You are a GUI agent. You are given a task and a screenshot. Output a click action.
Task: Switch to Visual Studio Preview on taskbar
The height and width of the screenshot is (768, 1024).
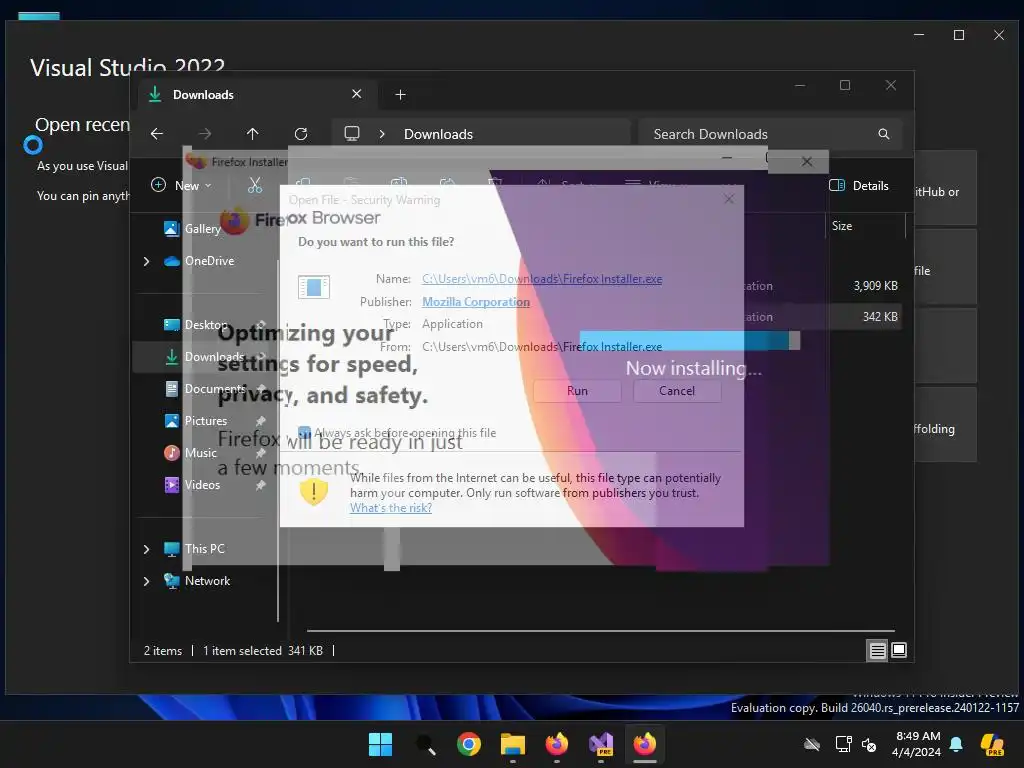click(601, 744)
